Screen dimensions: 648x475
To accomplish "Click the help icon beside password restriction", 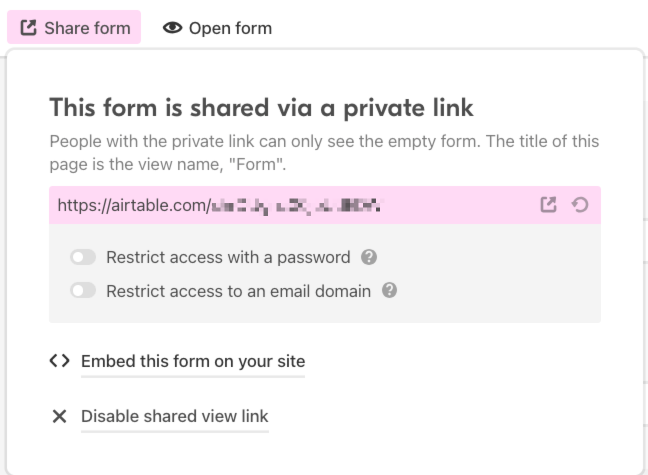I will tap(369, 257).
